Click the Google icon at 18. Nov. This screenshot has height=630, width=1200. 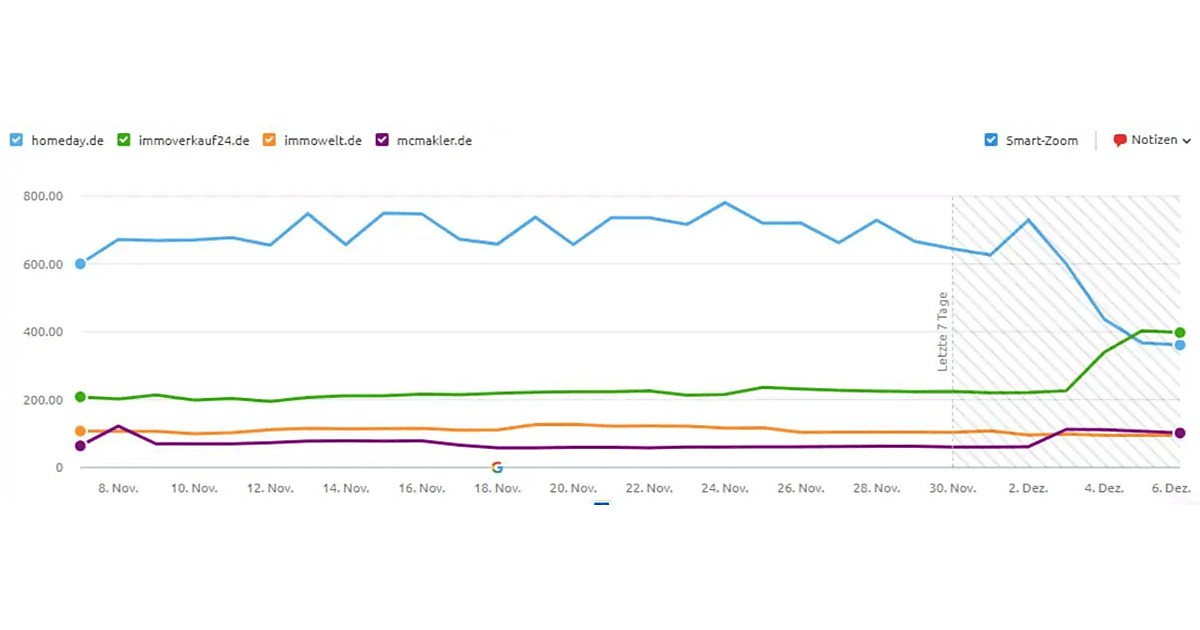coord(497,467)
